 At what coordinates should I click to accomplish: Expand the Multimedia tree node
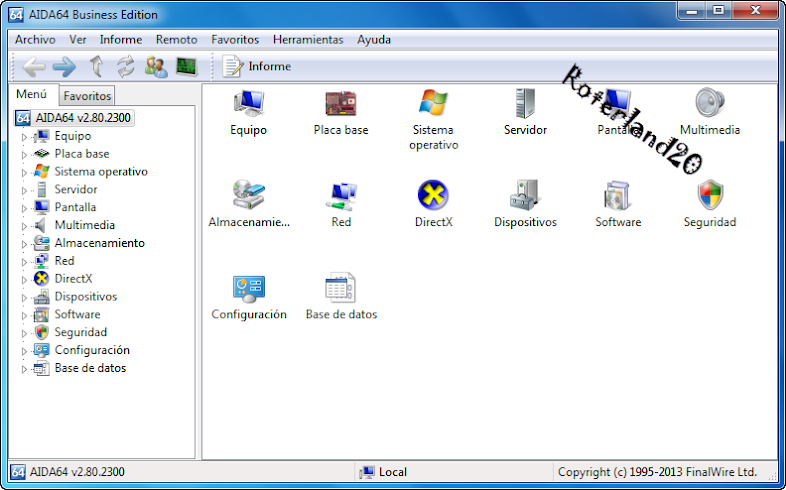[x=24, y=226]
